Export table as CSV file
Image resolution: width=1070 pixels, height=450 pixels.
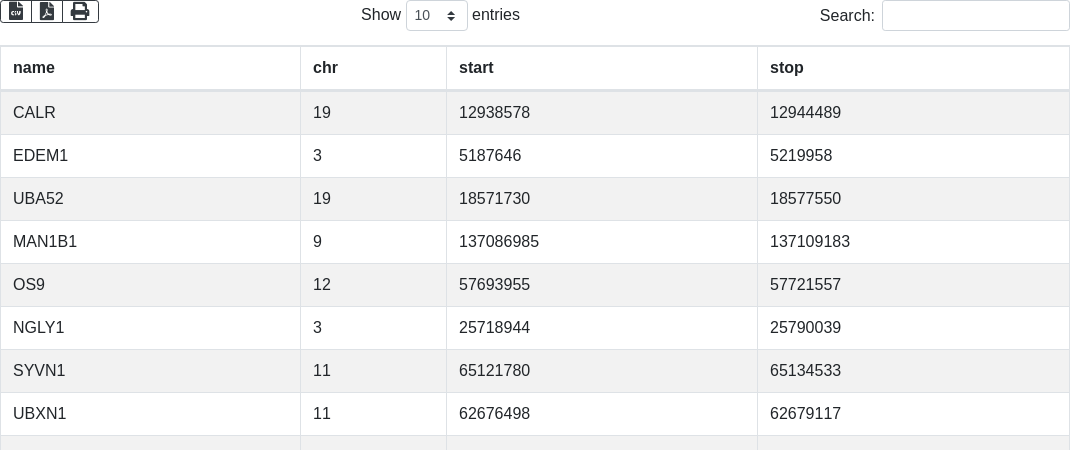16,11
